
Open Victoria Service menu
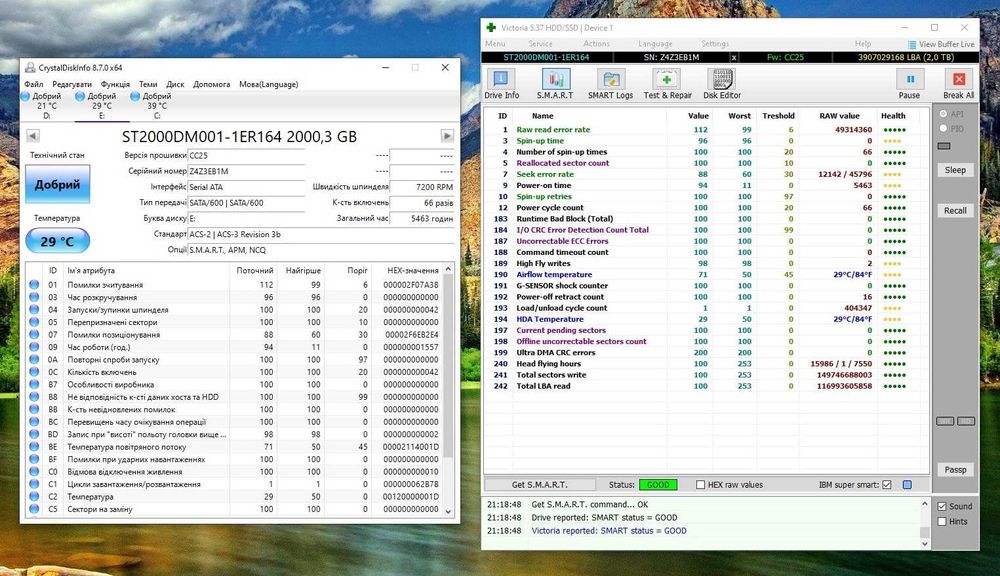coord(540,43)
